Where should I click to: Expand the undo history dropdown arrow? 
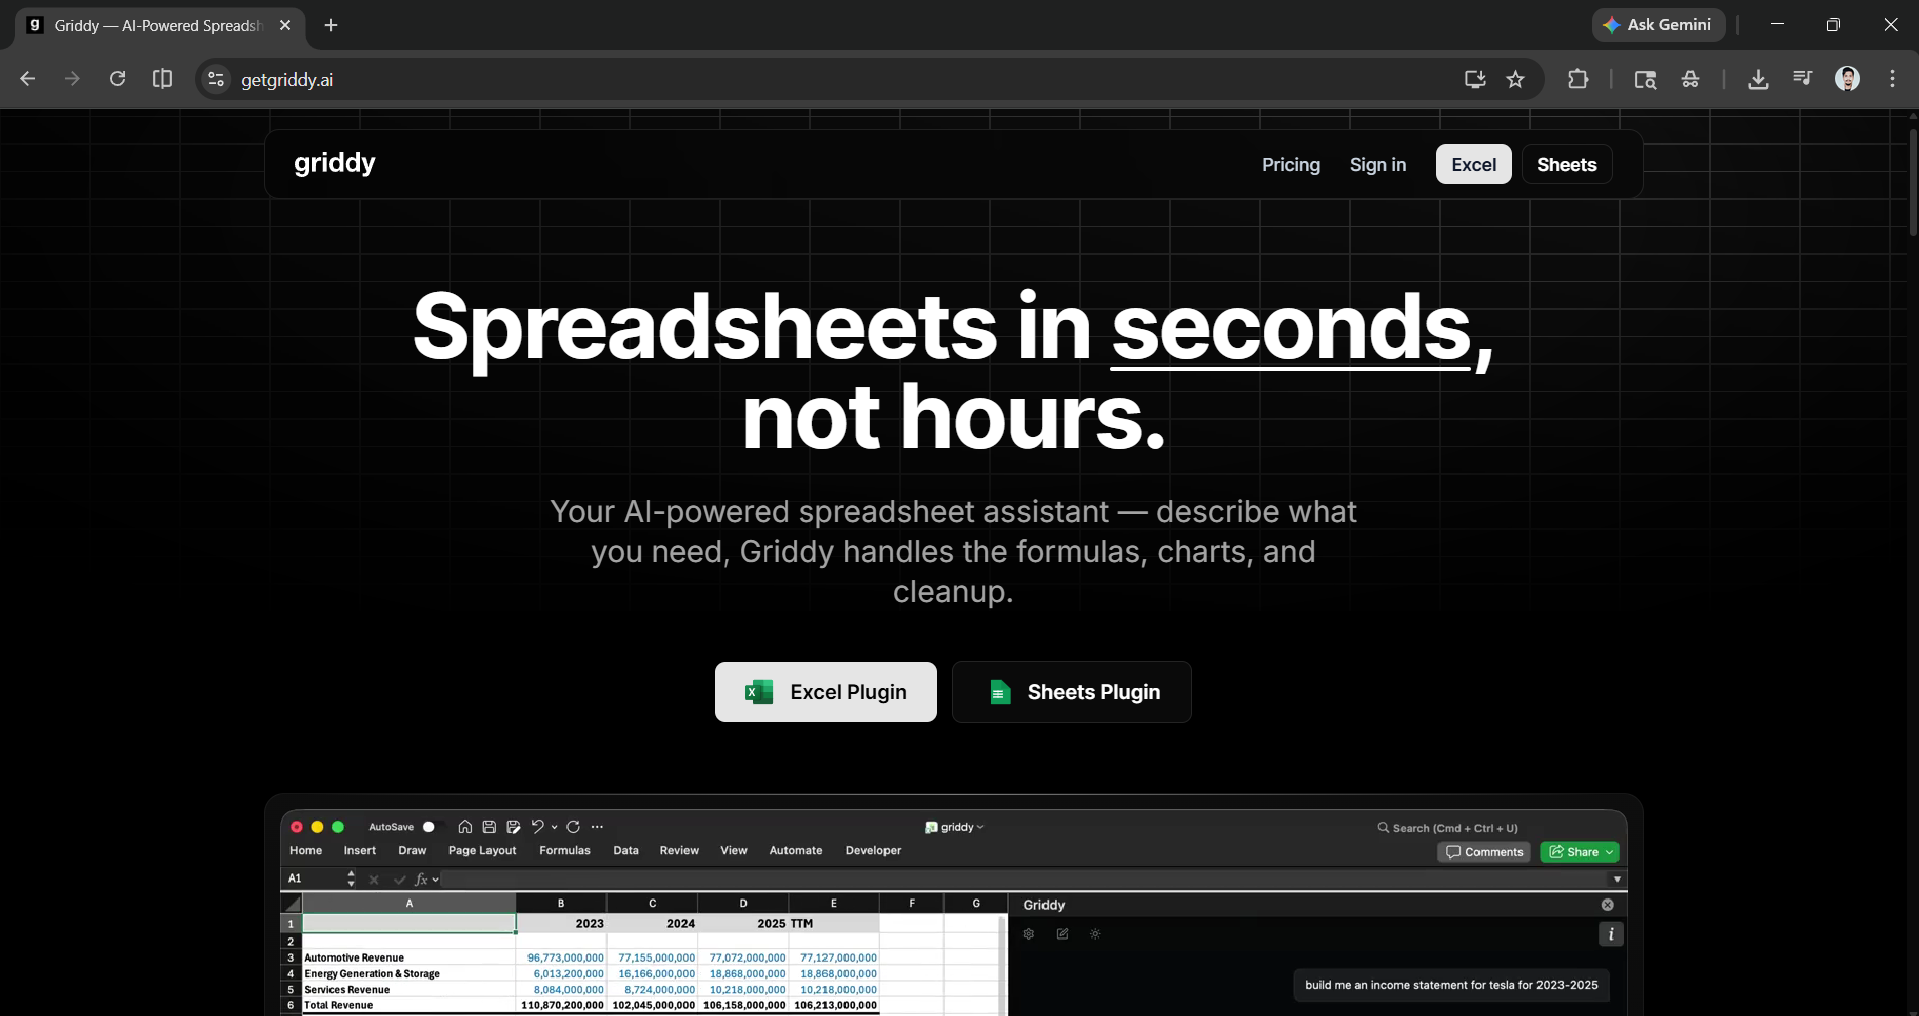[x=554, y=827]
